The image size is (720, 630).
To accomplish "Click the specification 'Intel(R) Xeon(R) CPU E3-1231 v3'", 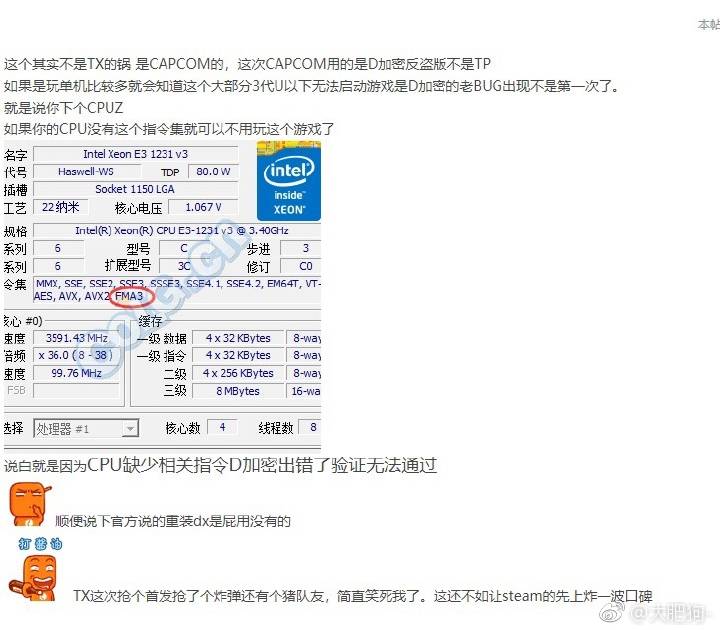I will pos(177,230).
